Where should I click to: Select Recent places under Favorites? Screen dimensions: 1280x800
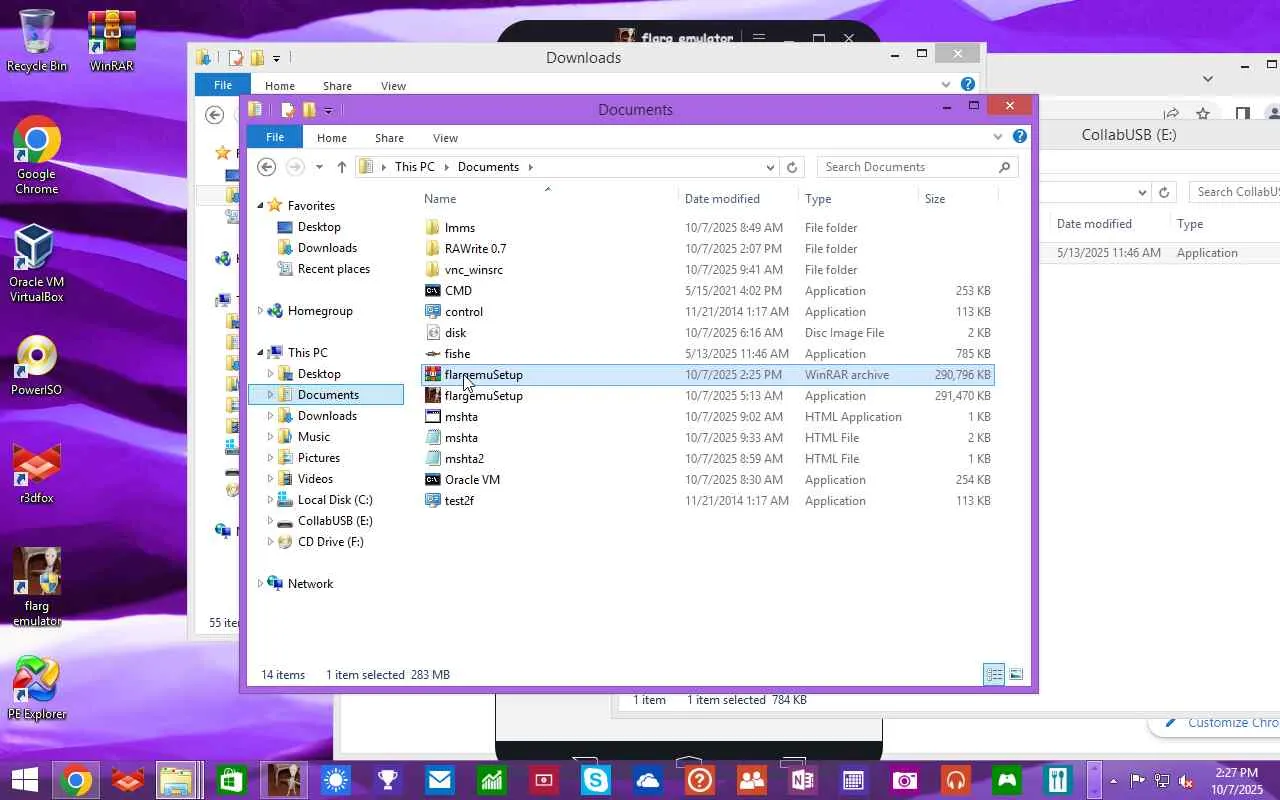point(334,269)
